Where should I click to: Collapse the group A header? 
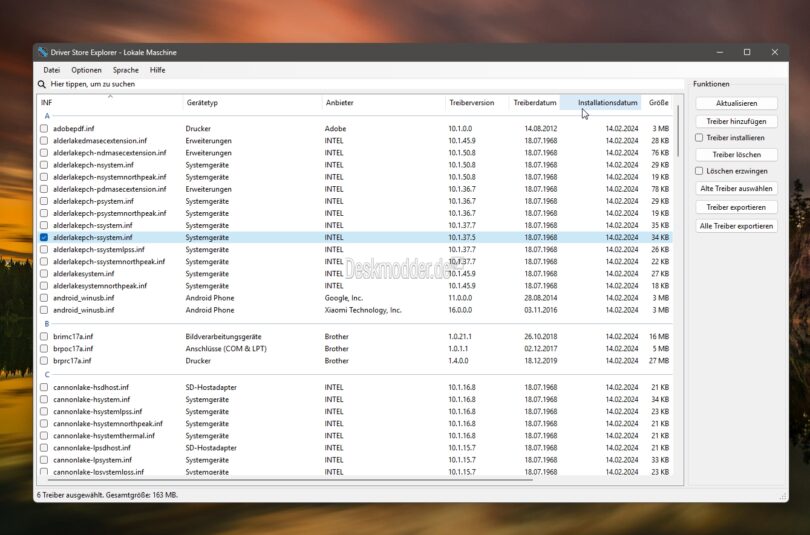[x=47, y=116]
